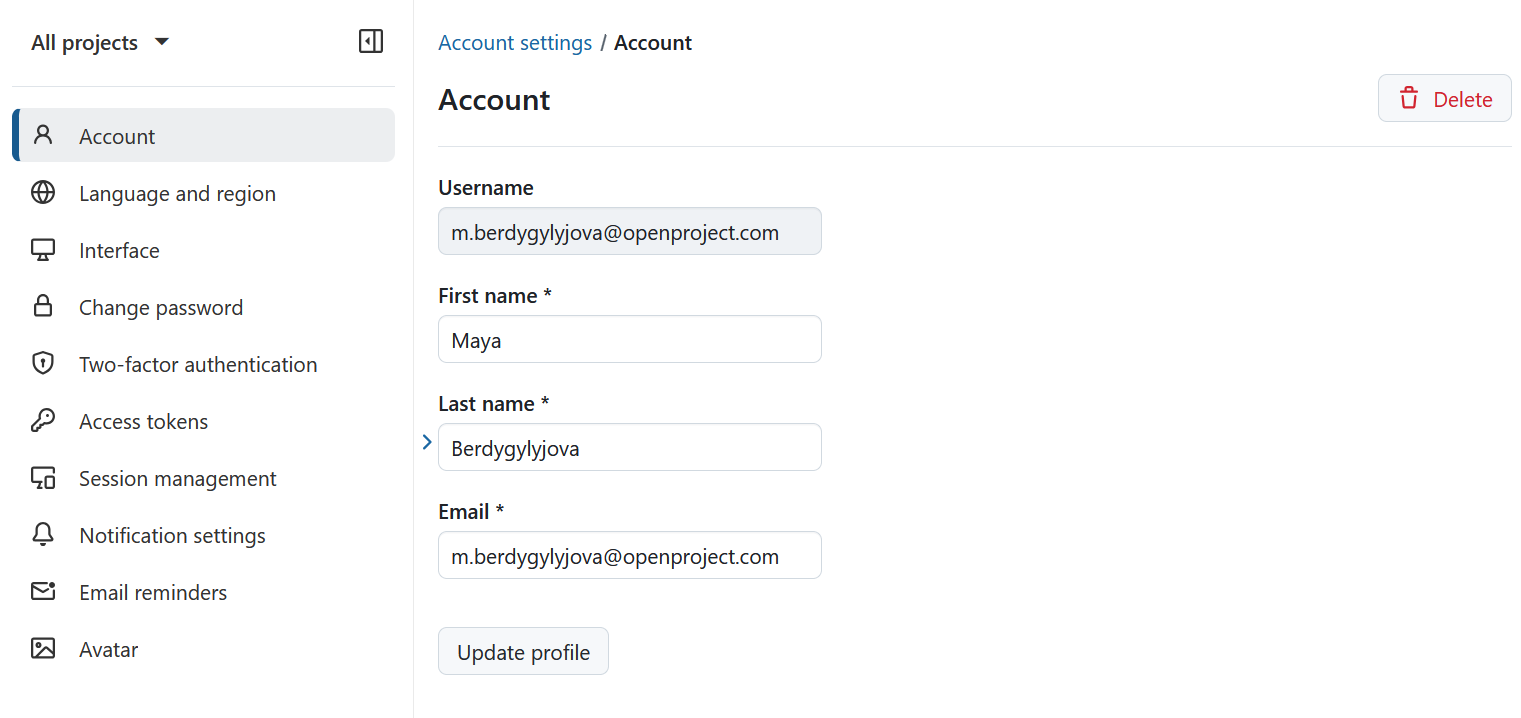Open Email reminders settings page
The image size is (1521, 718).
click(x=152, y=592)
